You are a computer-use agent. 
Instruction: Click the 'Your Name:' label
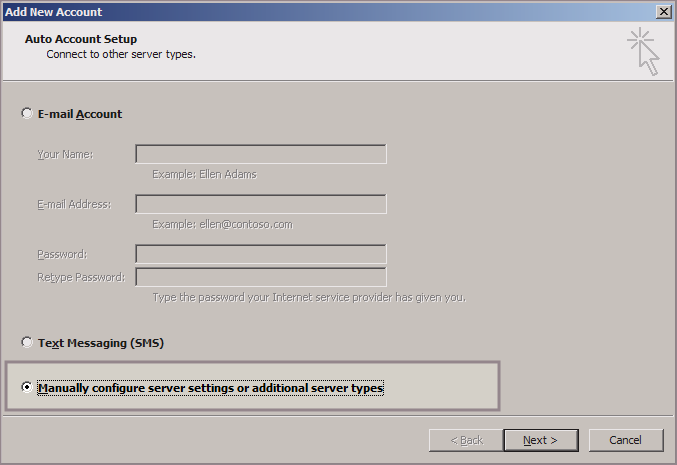(66, 154)
